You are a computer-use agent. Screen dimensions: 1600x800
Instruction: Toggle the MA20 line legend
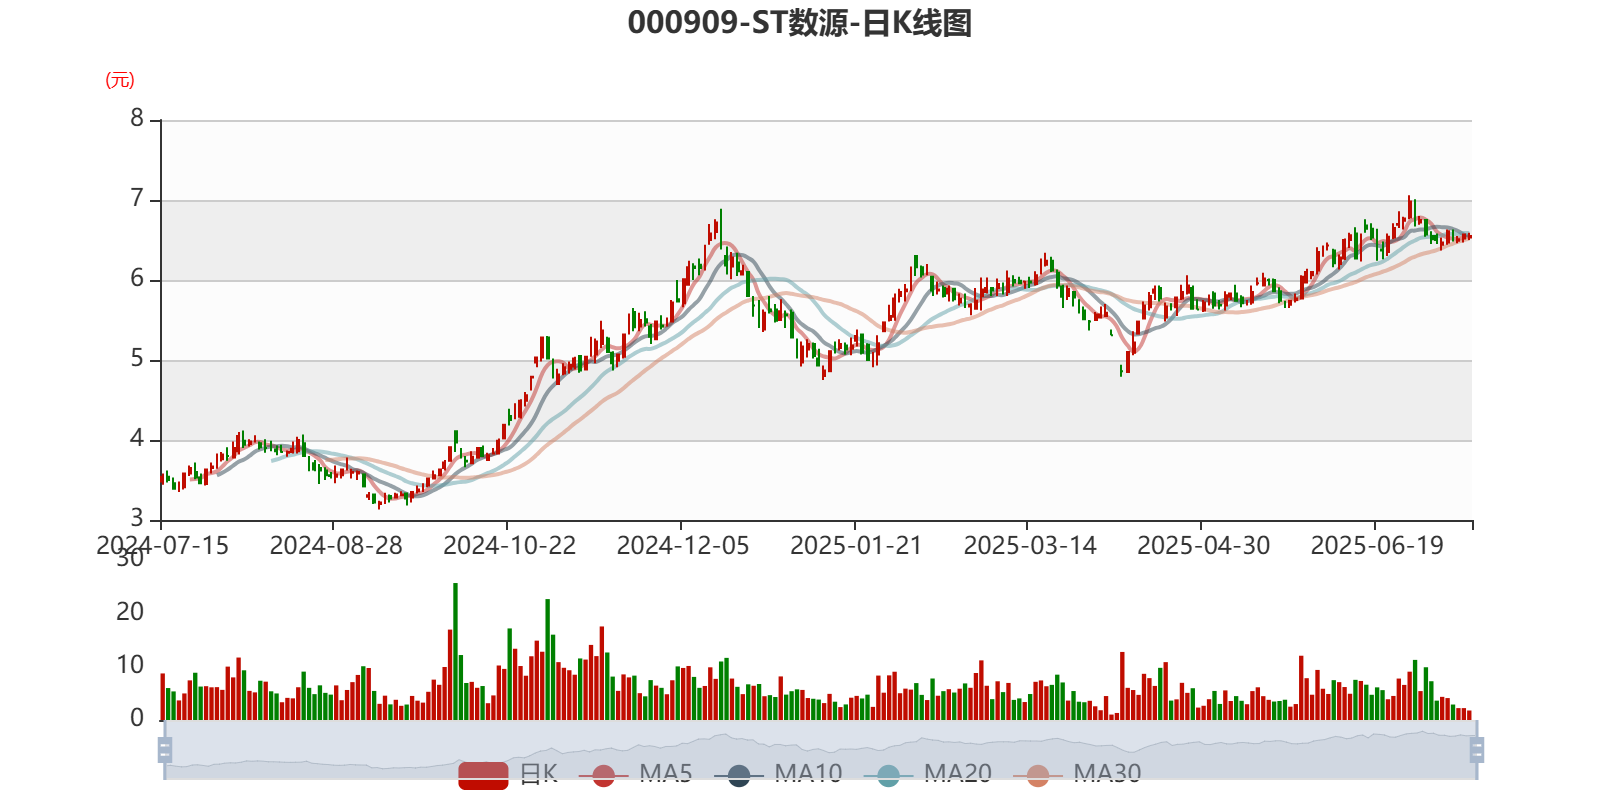point(928,774)
